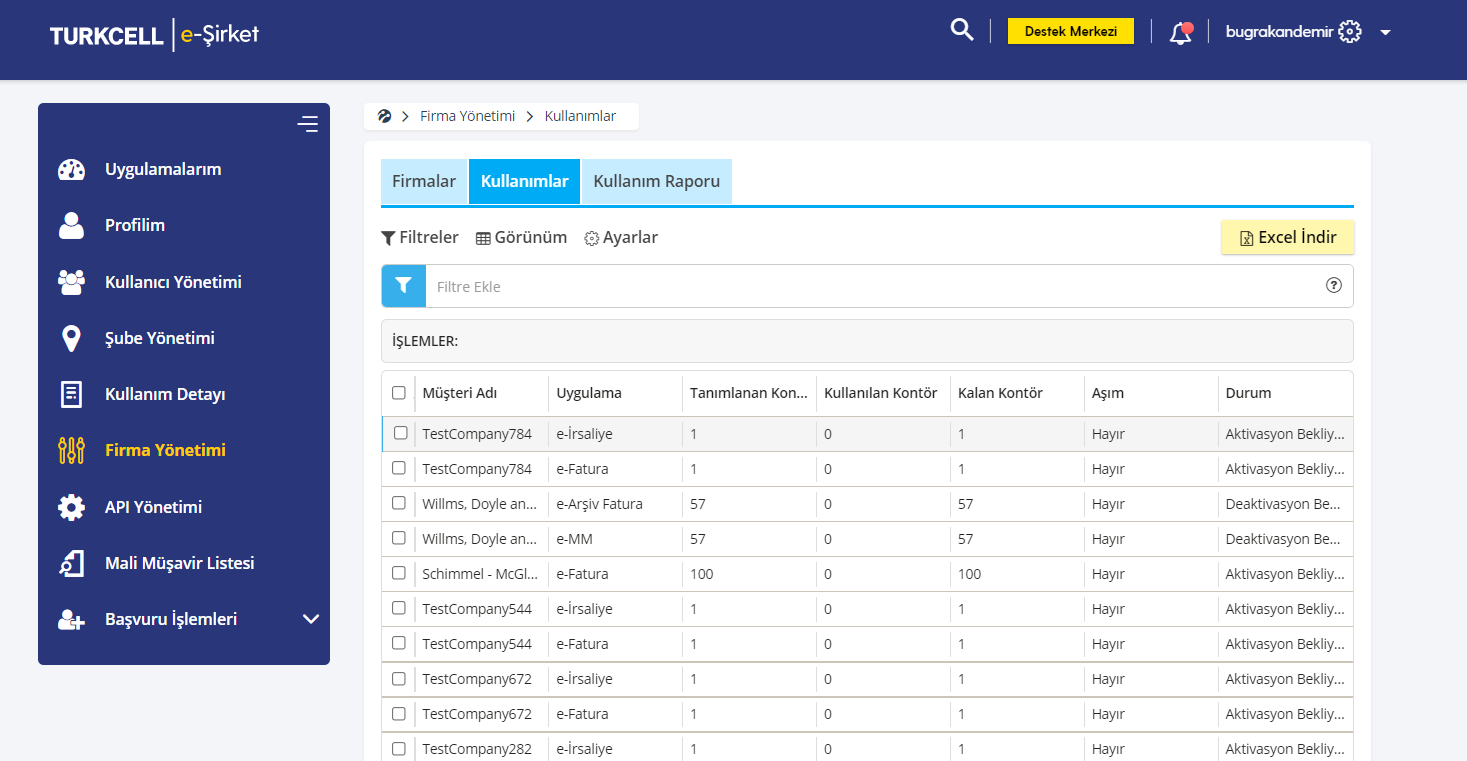Click the Uygulamalarım dashboard icon
The image size is (1467, 761).
pyautogui.click(x=72, y=169)
